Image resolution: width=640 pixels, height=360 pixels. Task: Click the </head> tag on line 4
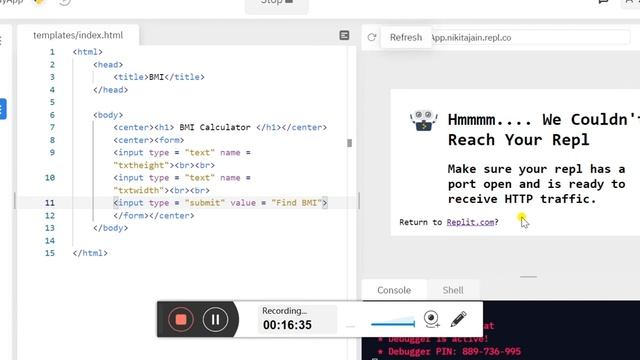[x=111, y=90]
